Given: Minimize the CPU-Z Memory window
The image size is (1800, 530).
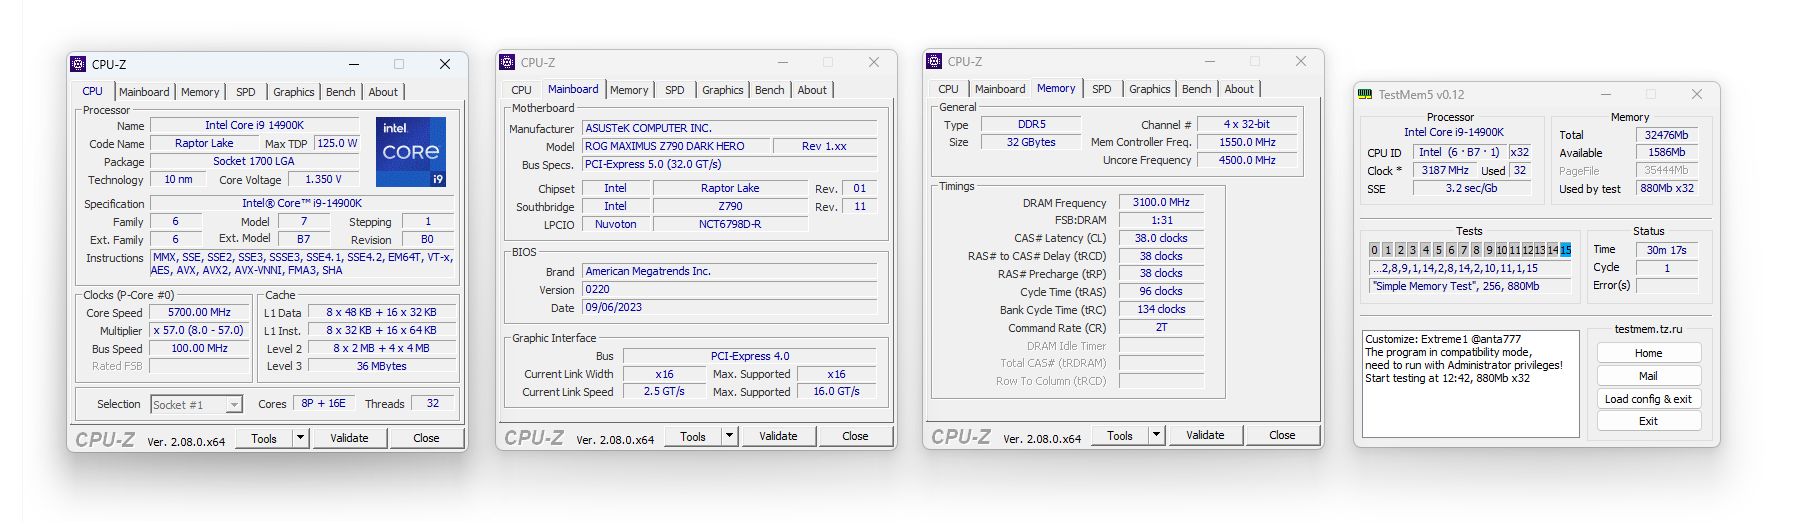Looking at the screenshot, I should coord(1210,61).
